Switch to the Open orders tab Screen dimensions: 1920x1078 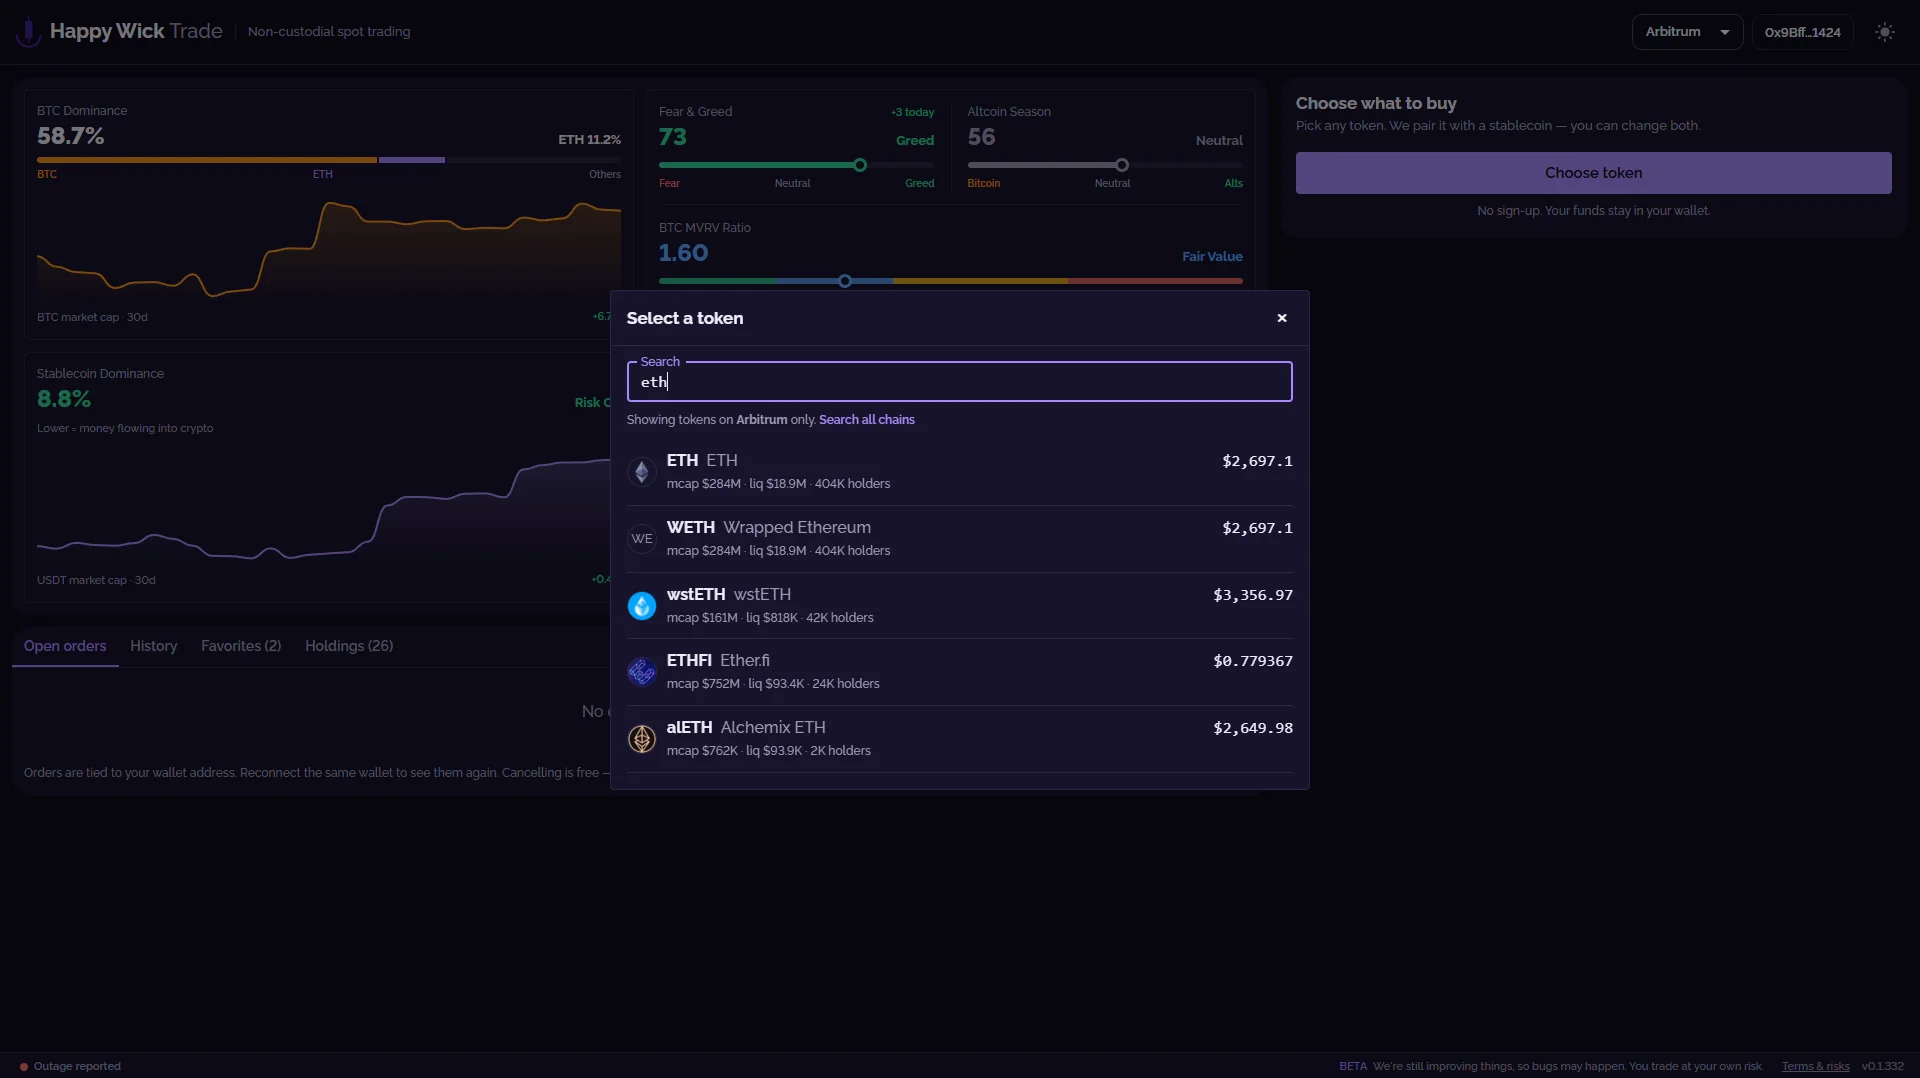(x=65, y=646)
